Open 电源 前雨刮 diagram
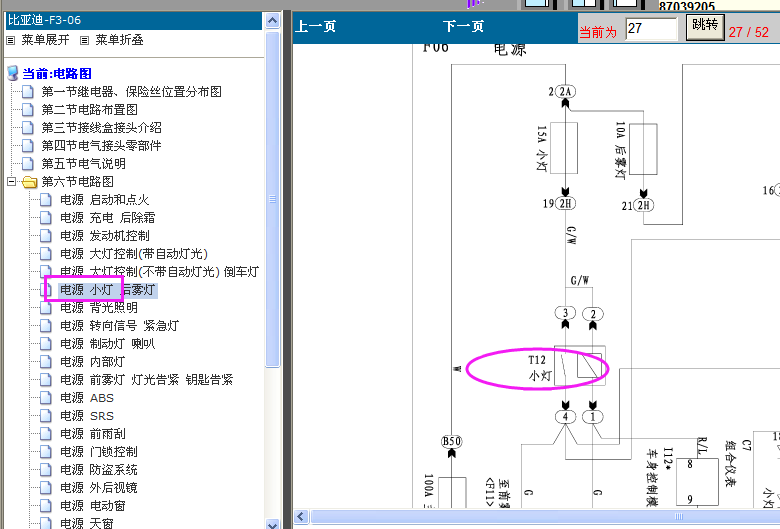Image resolution: width=780 pixels, height=529 pixels. (x=93, y=433)
